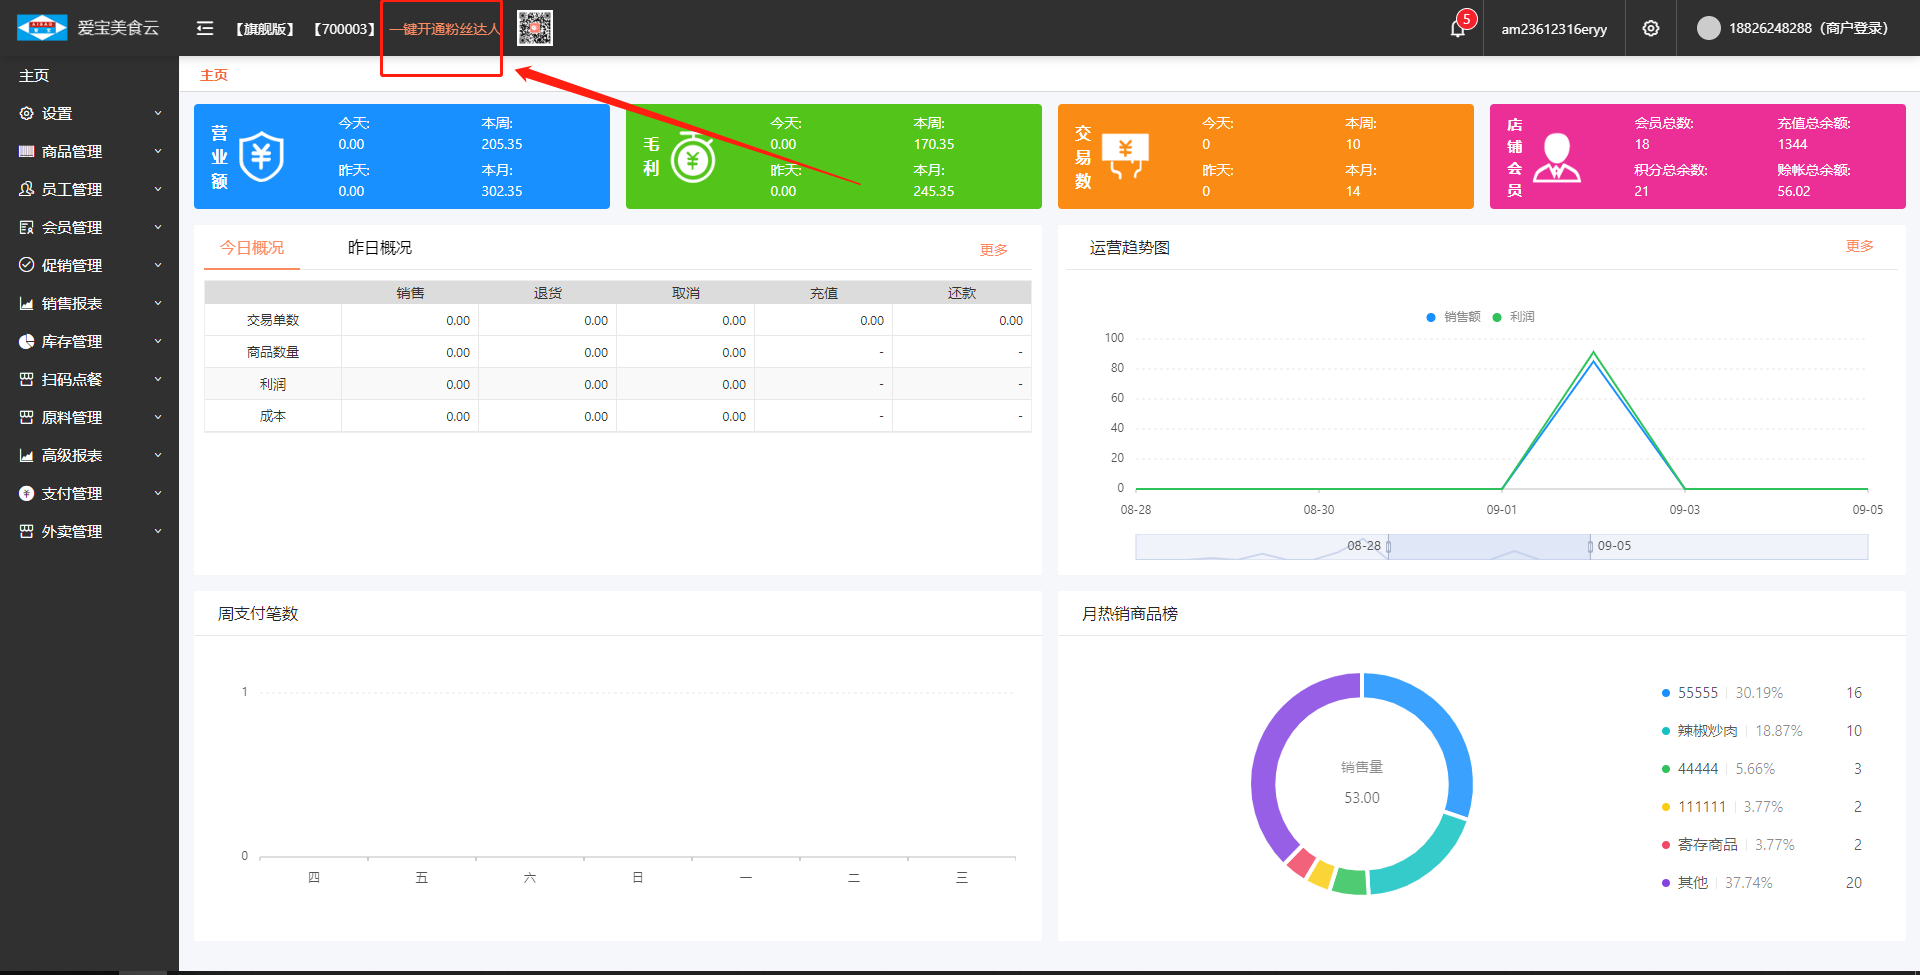Click the 营业额 shield yen icon
The width and height of the screenshot is (1920, 975).
coord(262,157)
